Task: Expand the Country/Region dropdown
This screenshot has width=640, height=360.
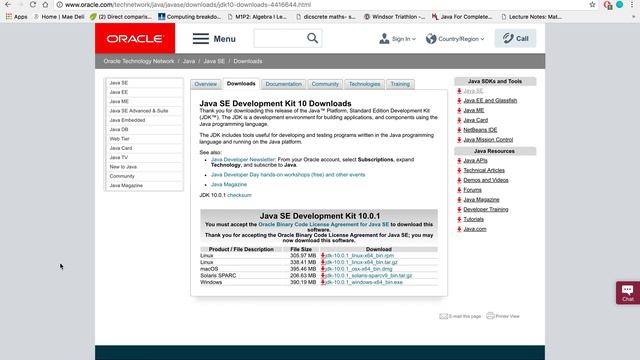Action: 455,39
